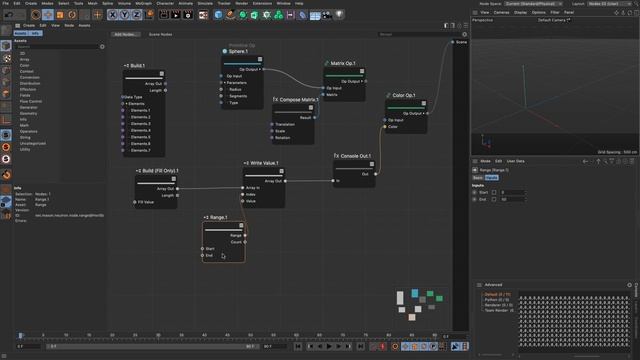Screen dimensions: 640x360
Task: Click the Camera object icon
Action: pyautogui.click(x=327, y=15)
